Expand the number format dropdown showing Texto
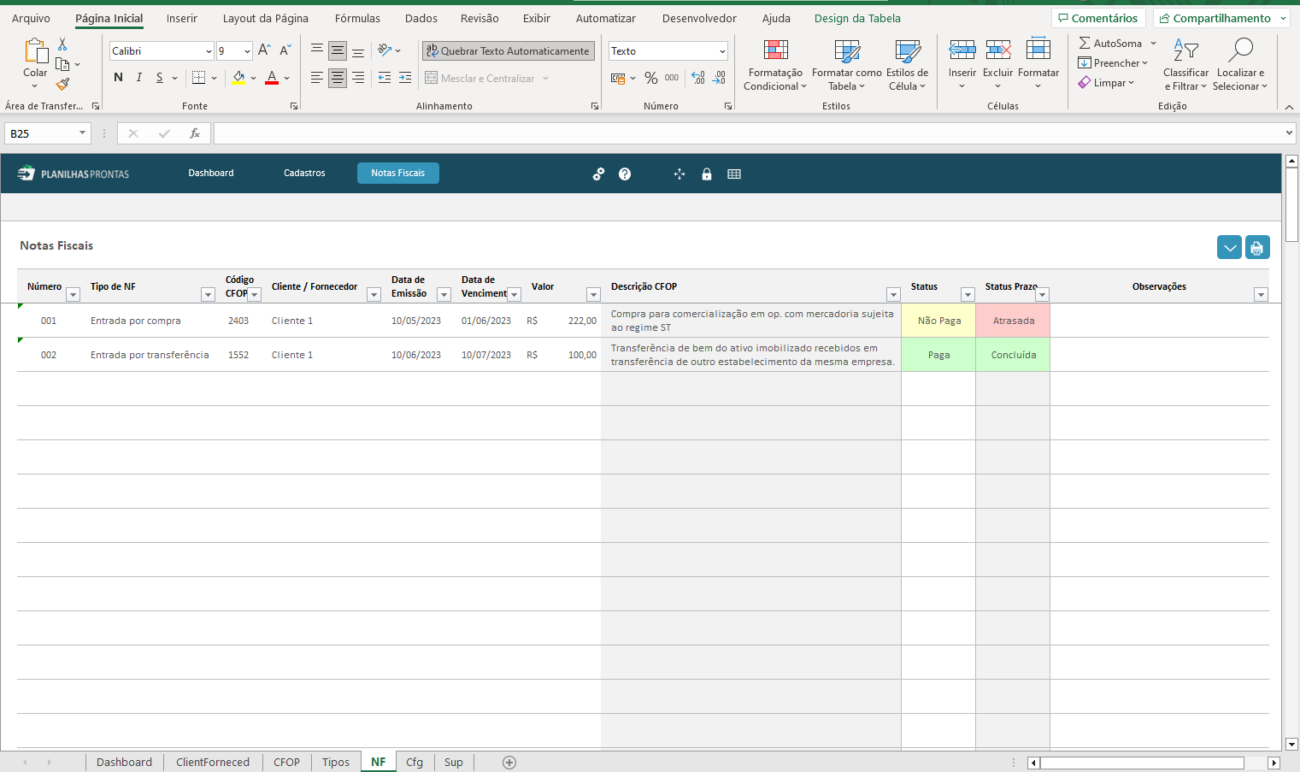 click(722, 50)
